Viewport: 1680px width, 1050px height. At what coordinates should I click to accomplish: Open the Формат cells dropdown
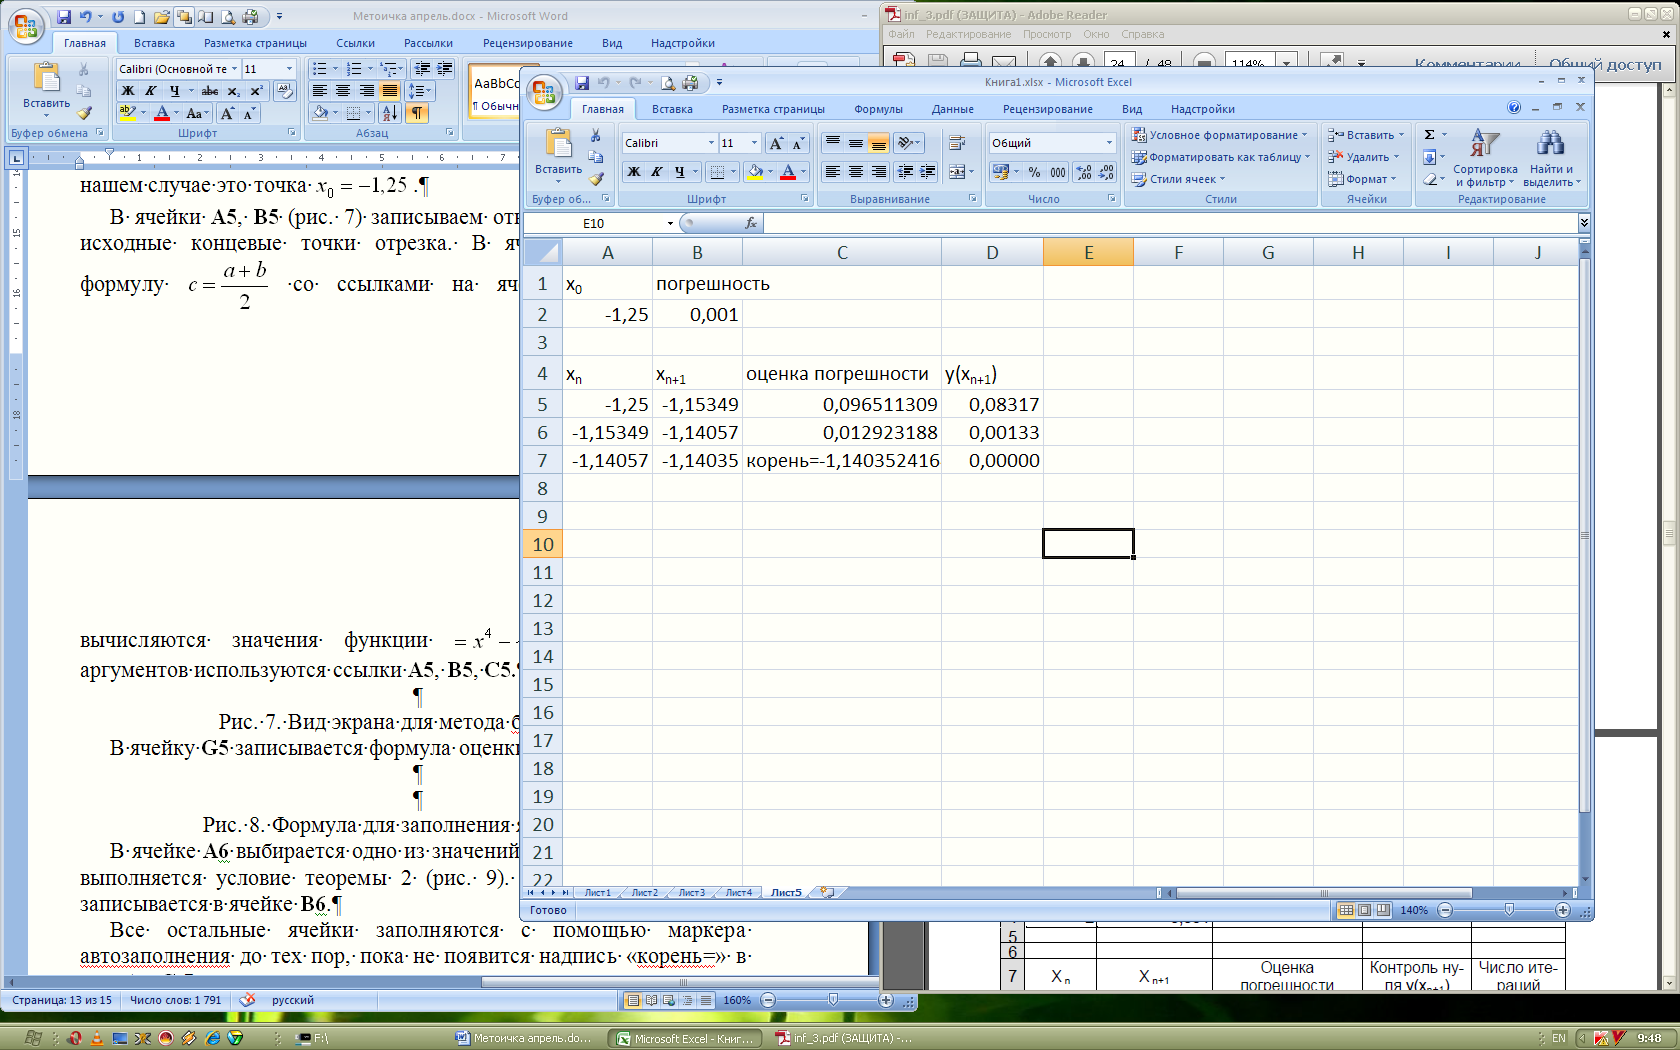[x=1363, y=179]
